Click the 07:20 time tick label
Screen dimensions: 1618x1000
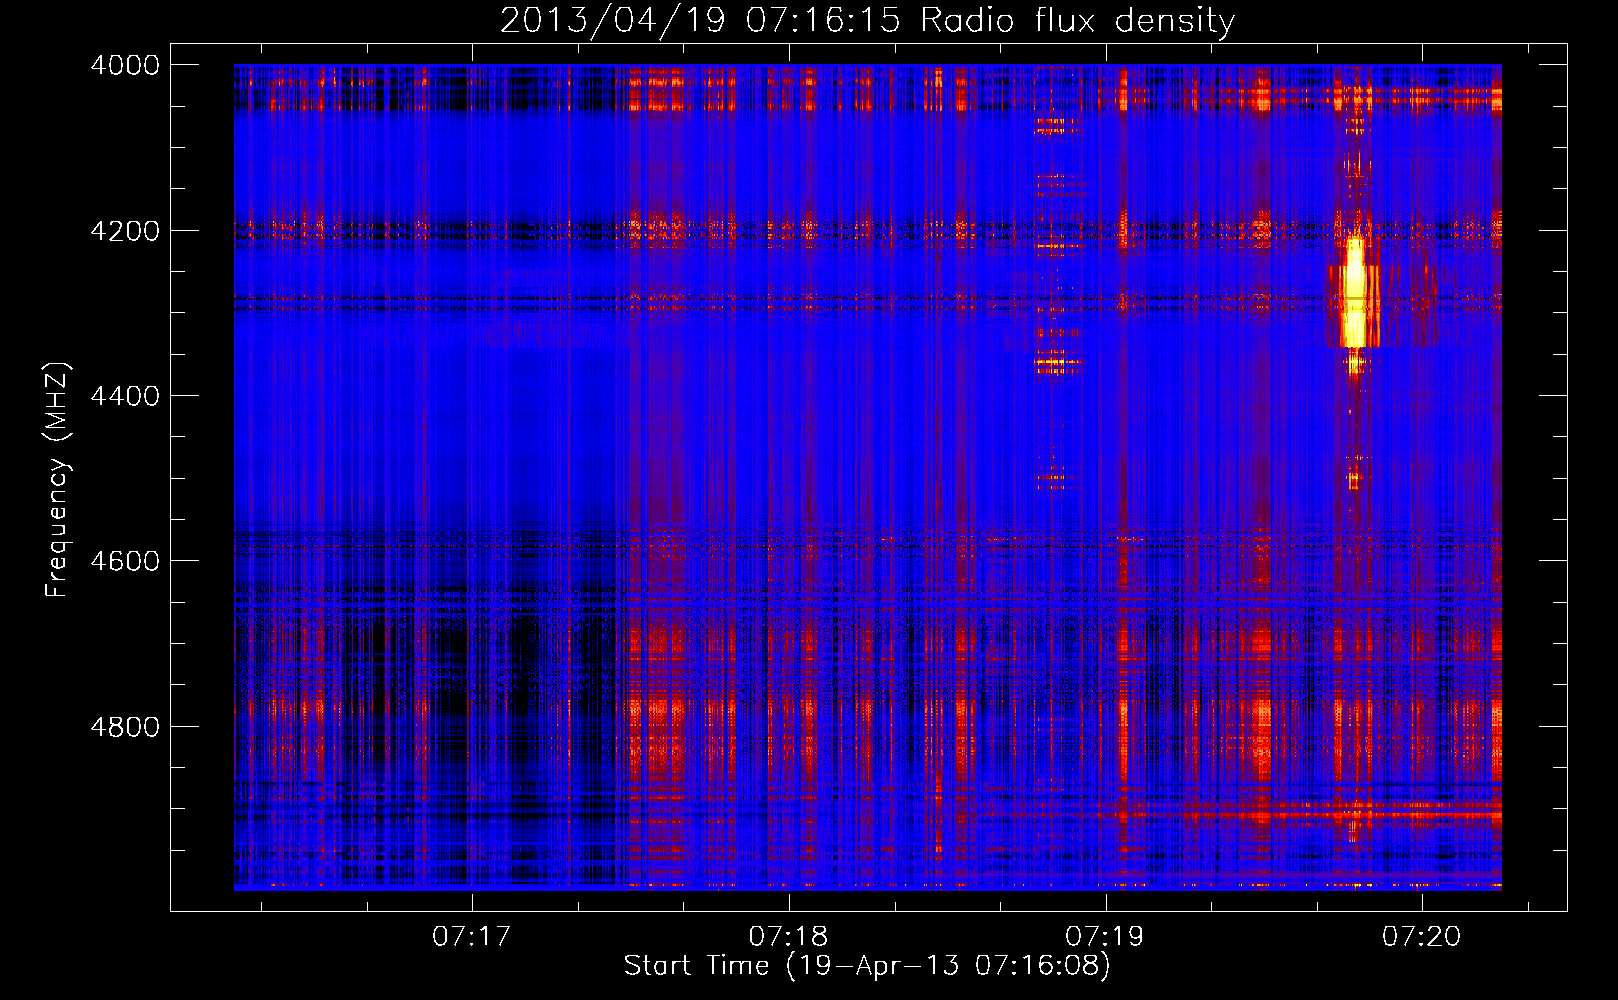point(1421,936)
